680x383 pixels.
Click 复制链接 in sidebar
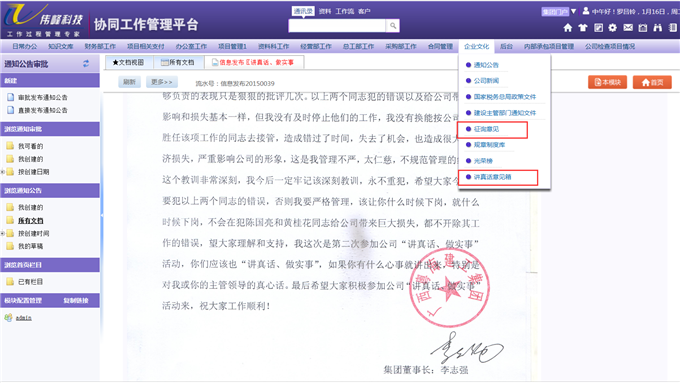click(x=76, y=301)
